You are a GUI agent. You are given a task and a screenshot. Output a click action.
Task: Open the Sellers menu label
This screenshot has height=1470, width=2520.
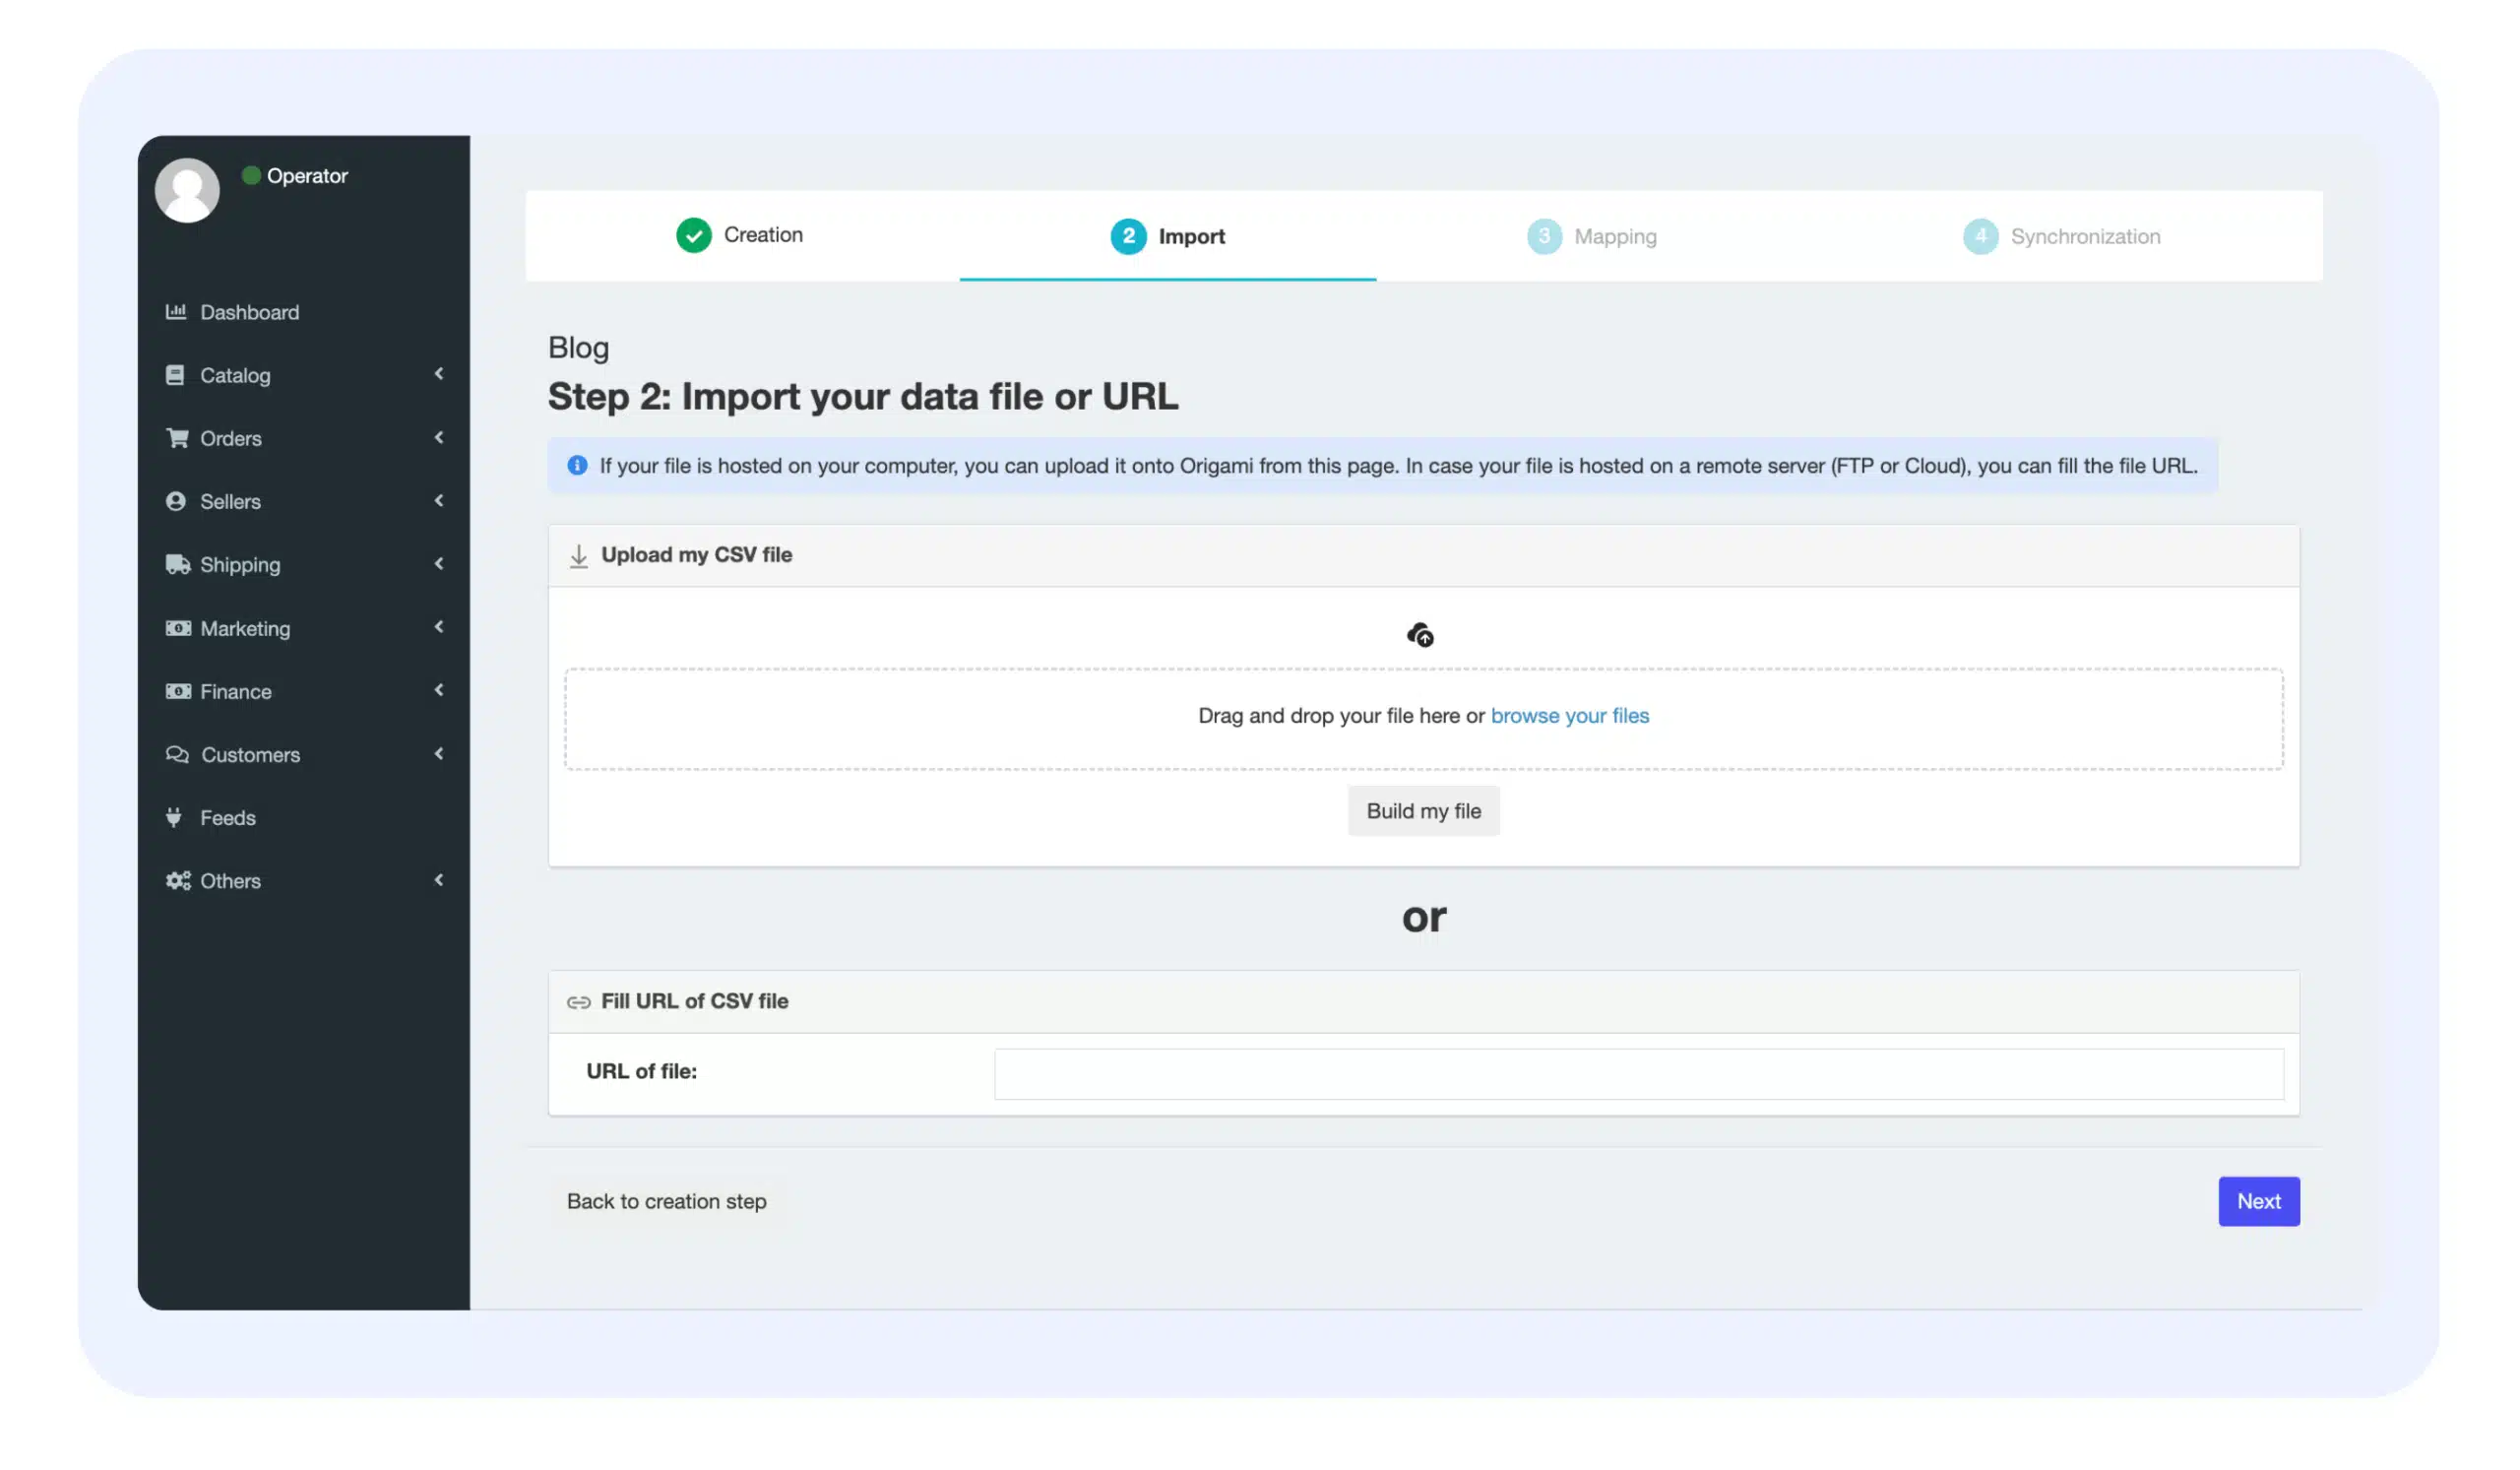(230, 501)
